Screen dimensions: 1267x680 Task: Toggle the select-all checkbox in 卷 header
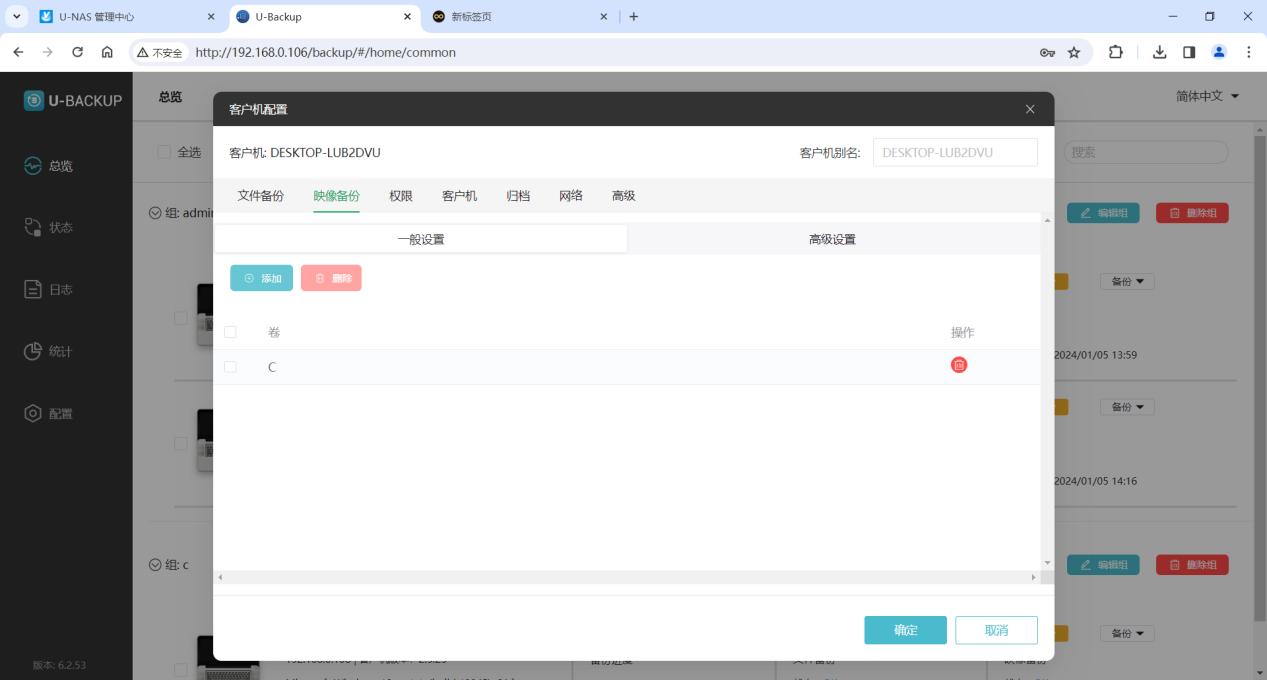pos(231,332)
